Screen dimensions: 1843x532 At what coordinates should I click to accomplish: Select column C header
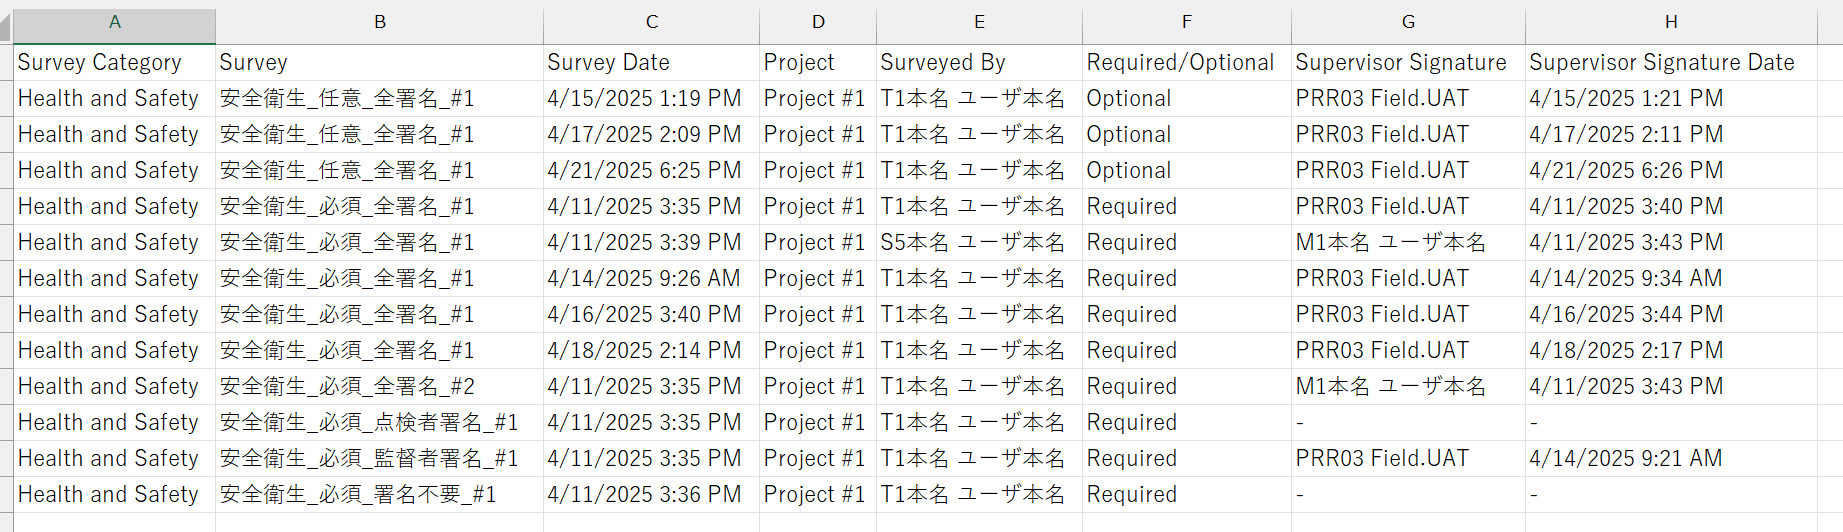[x=652, y=22]
